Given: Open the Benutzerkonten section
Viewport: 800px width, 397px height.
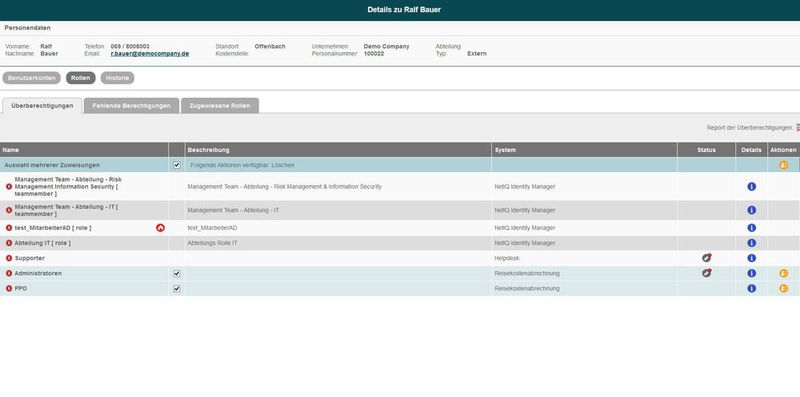Looking at the screenshot, I should 32,78.
